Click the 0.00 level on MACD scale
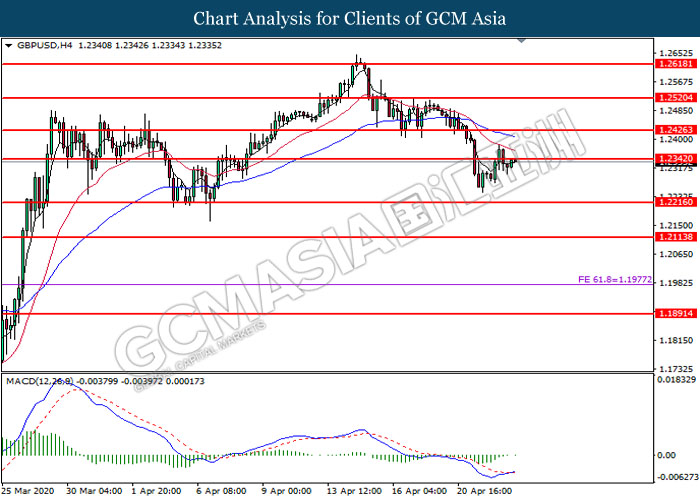The width and height of the screenshot is (700, 500). (667, 455)
